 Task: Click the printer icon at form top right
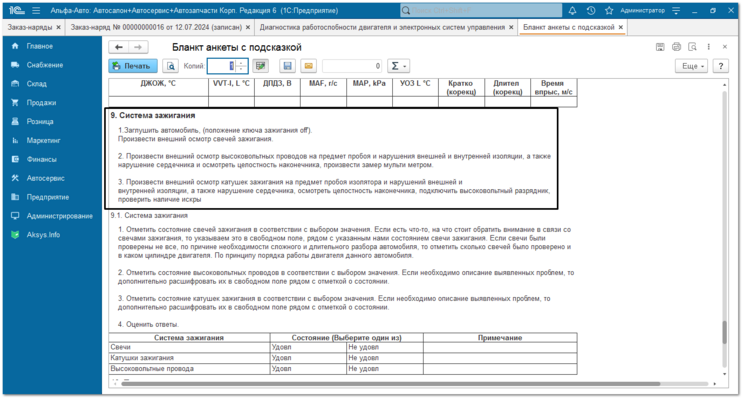tap(676, 47)
